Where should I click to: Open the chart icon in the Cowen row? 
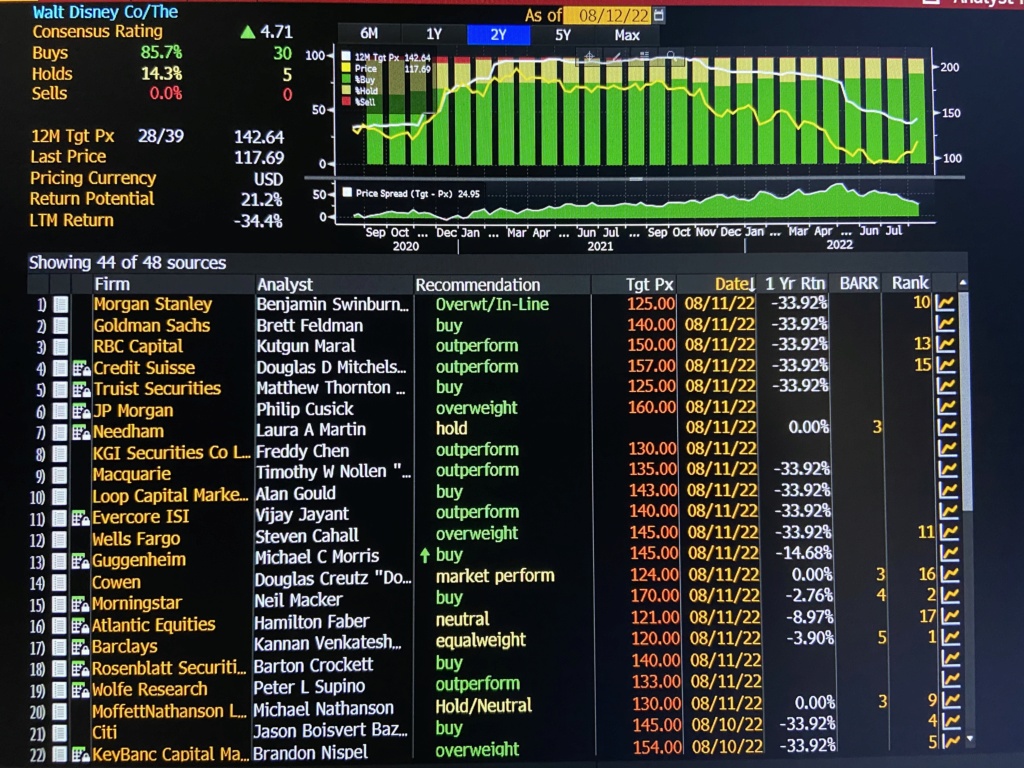pyautogui.click(x=950, y=575)
